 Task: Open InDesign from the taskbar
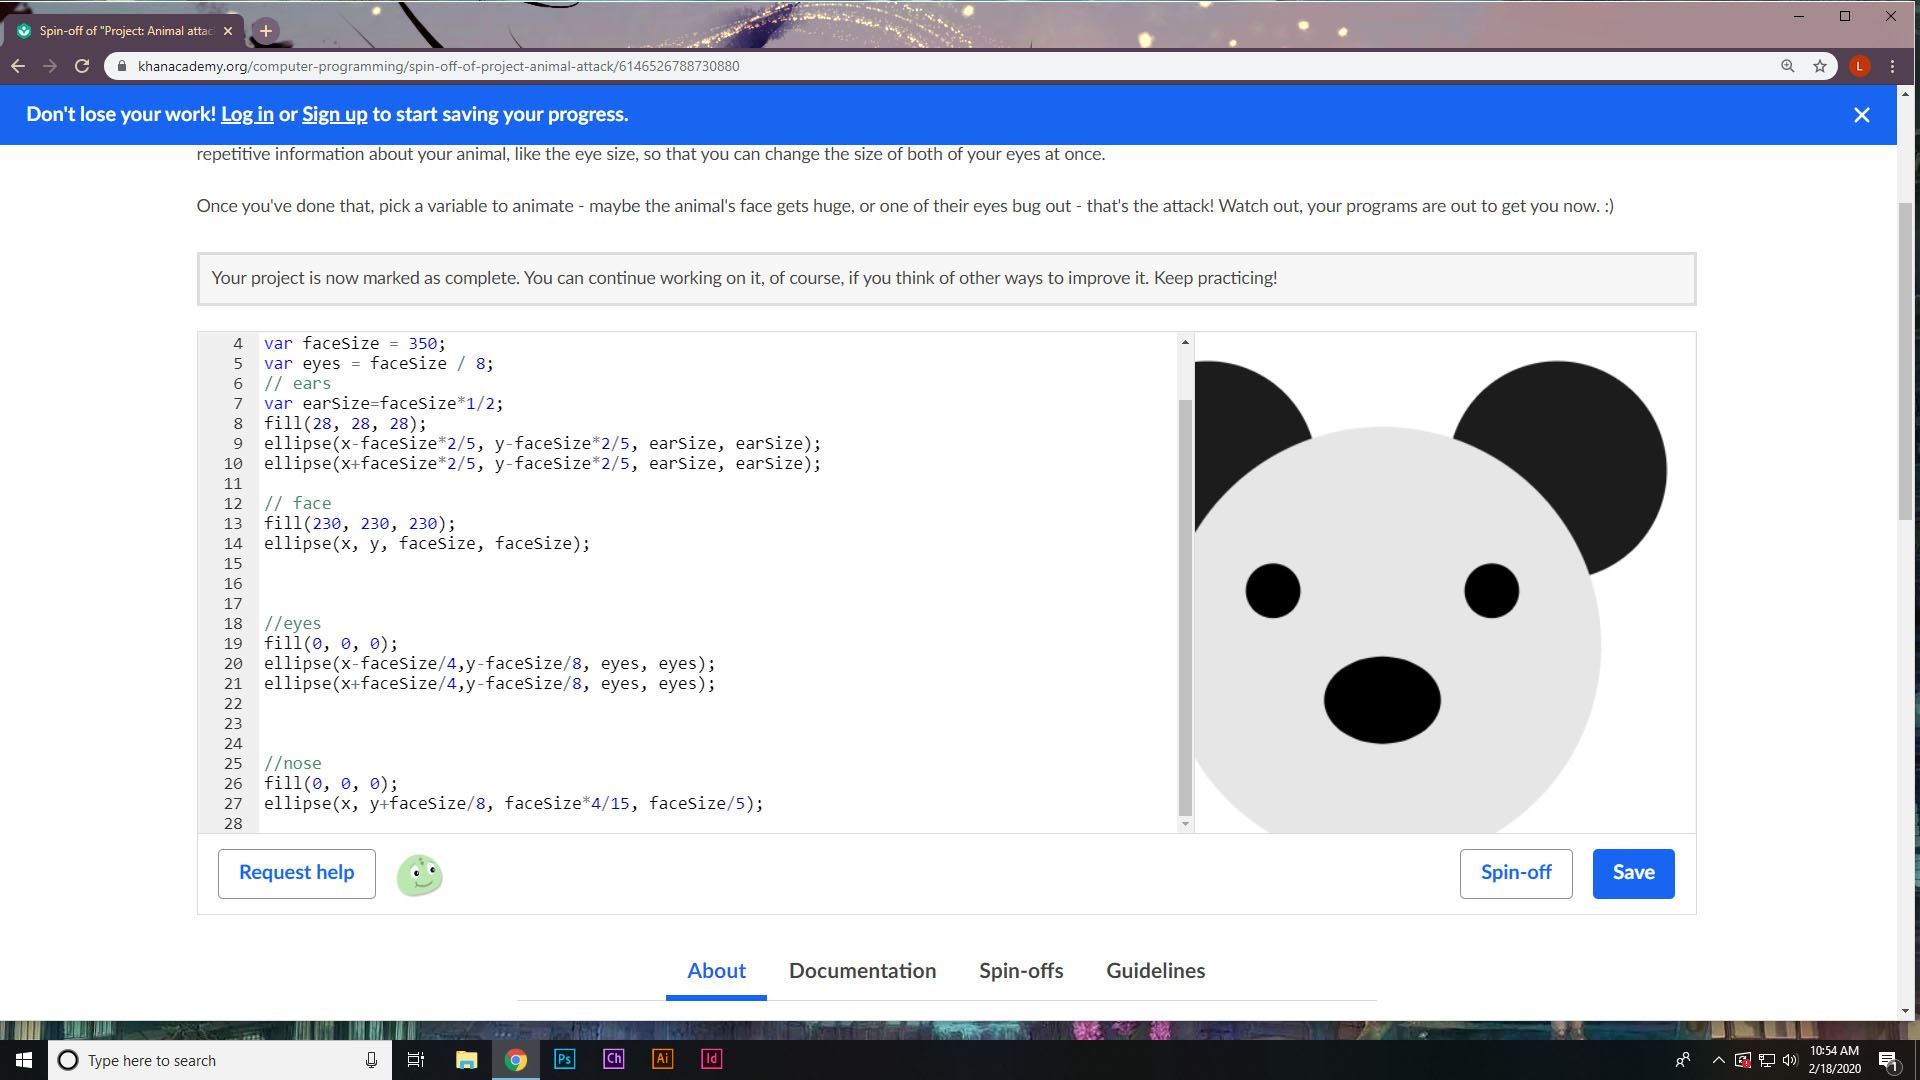711,1059
